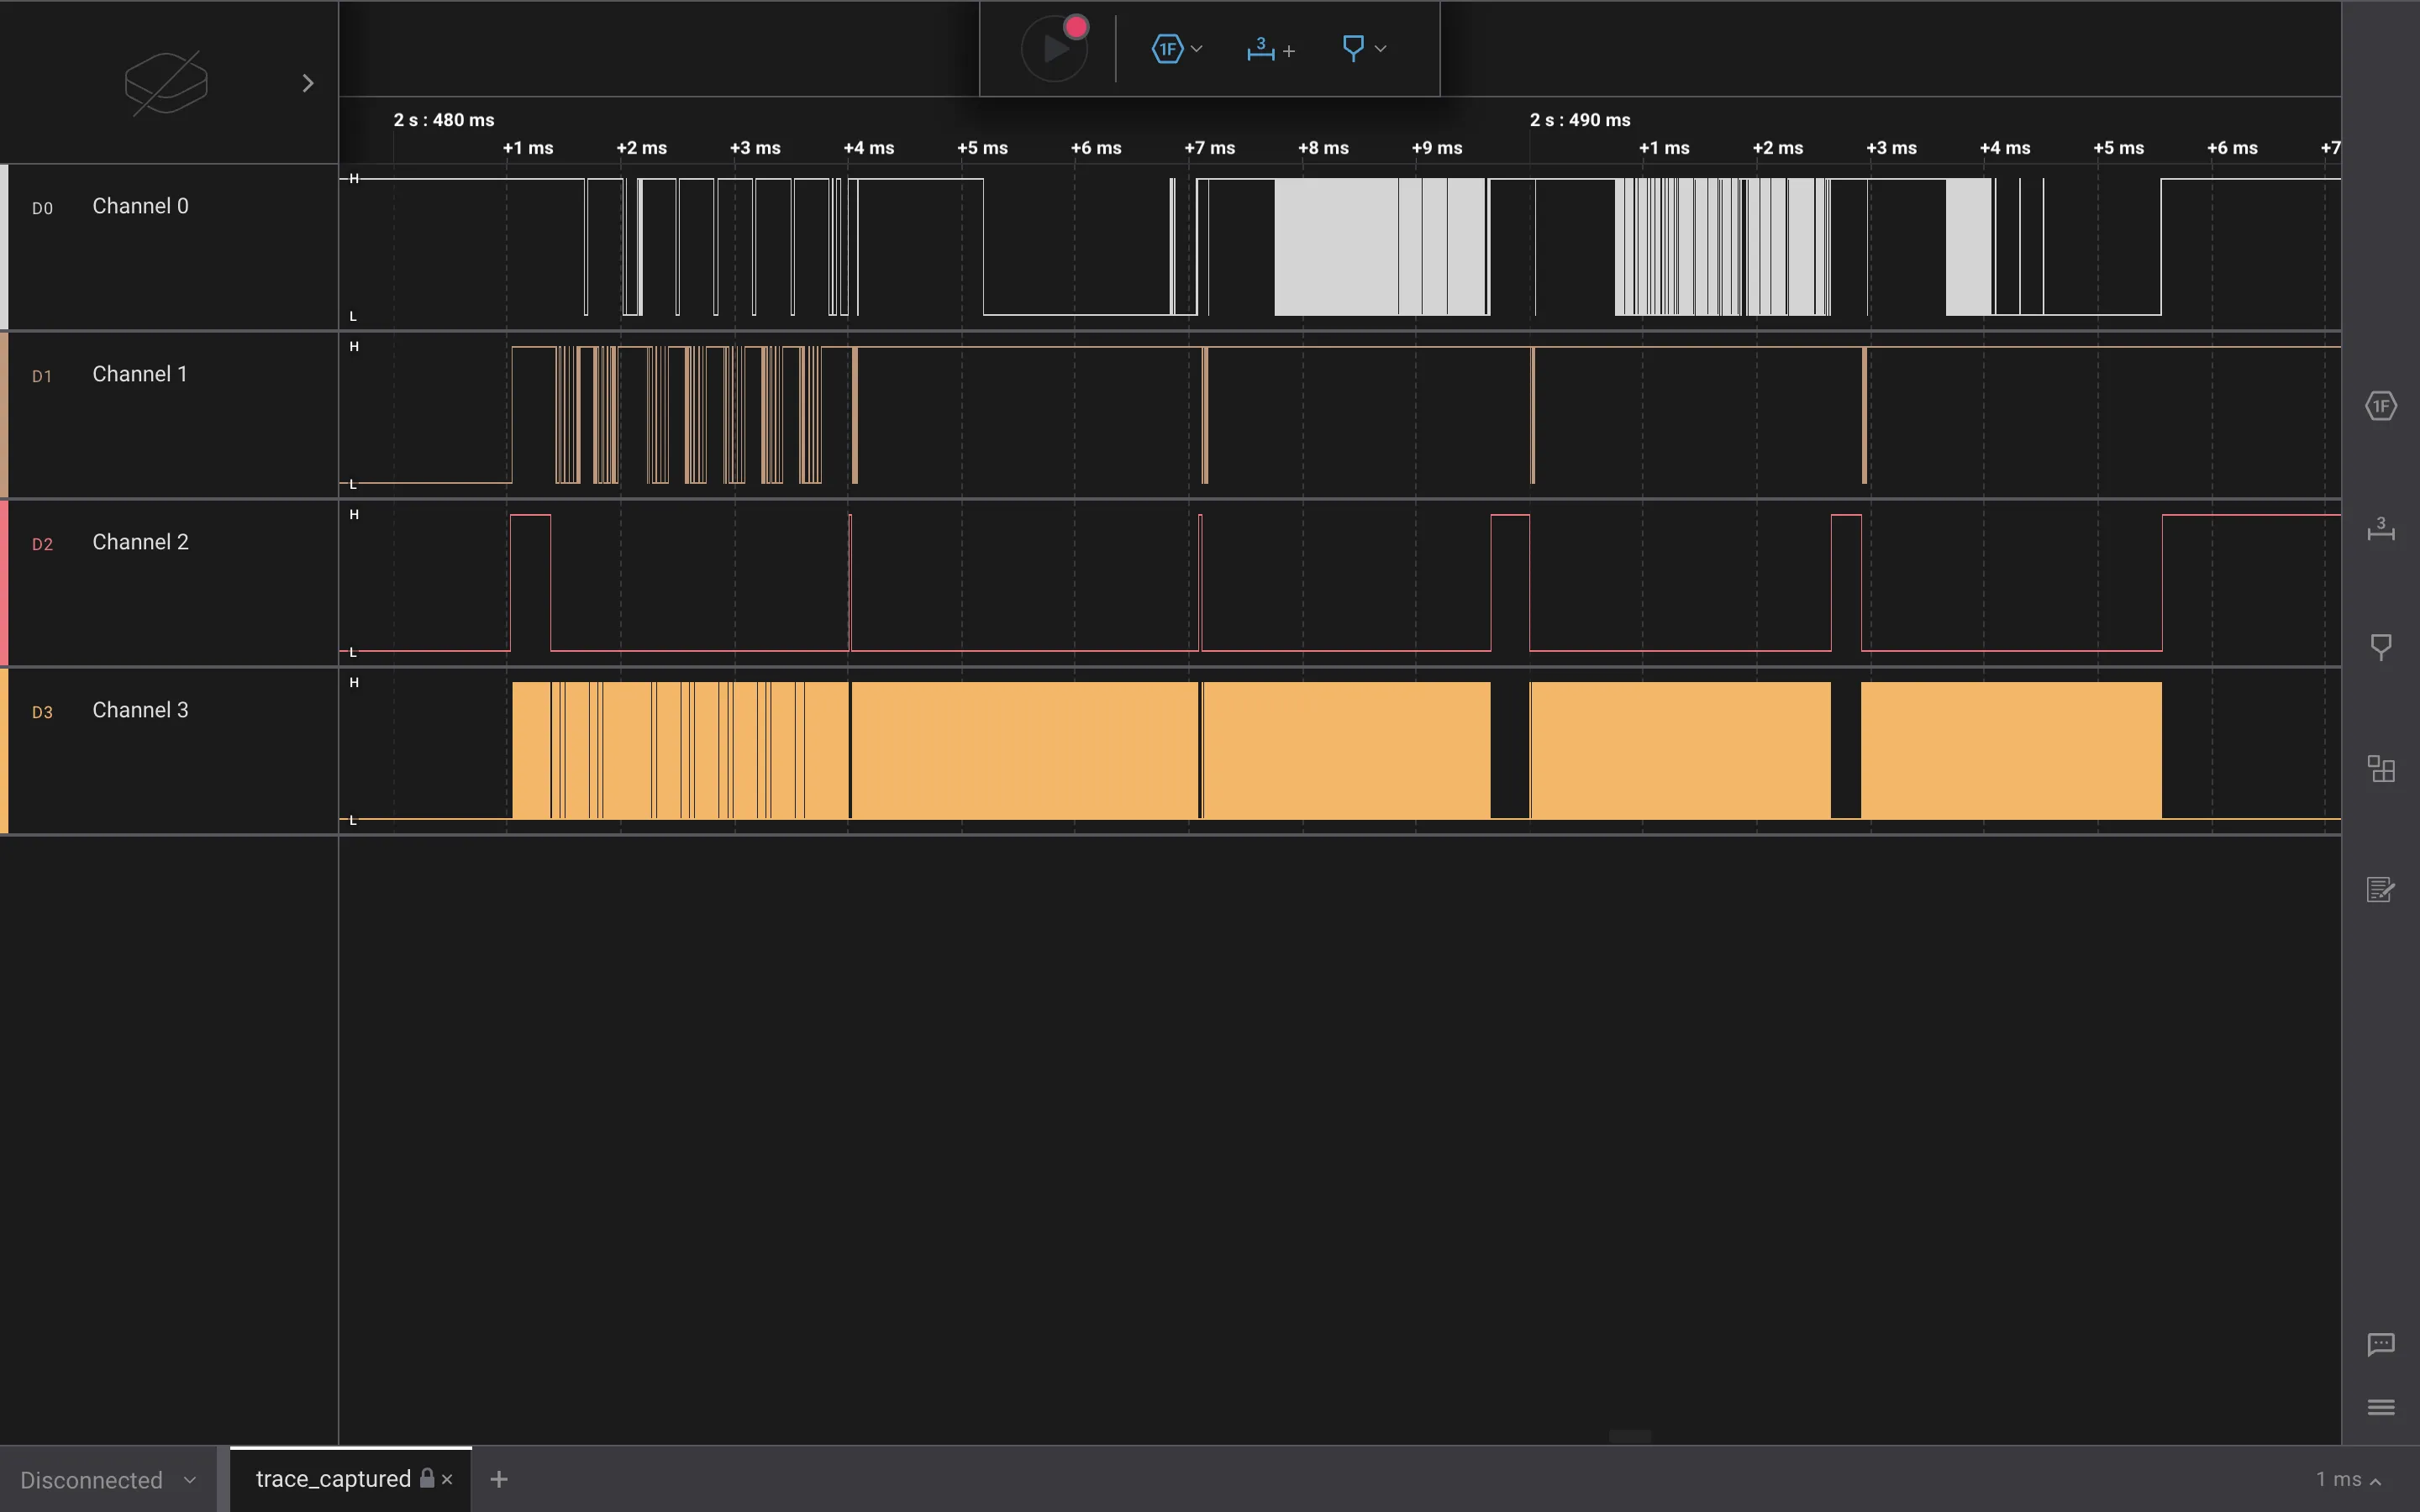Select the Channel 1 label
Viewport: 2420px width, 1512px height.
(140, 374)
